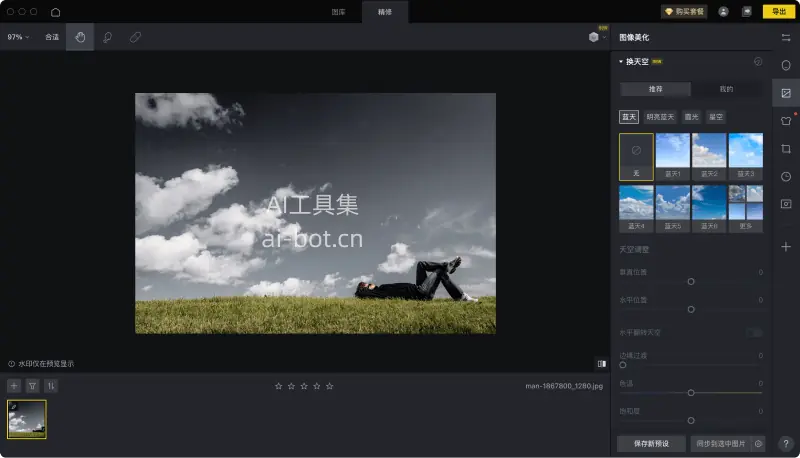Click the hexagon AI feature icon
Screen dimensions: 800x458
point(593,37)
